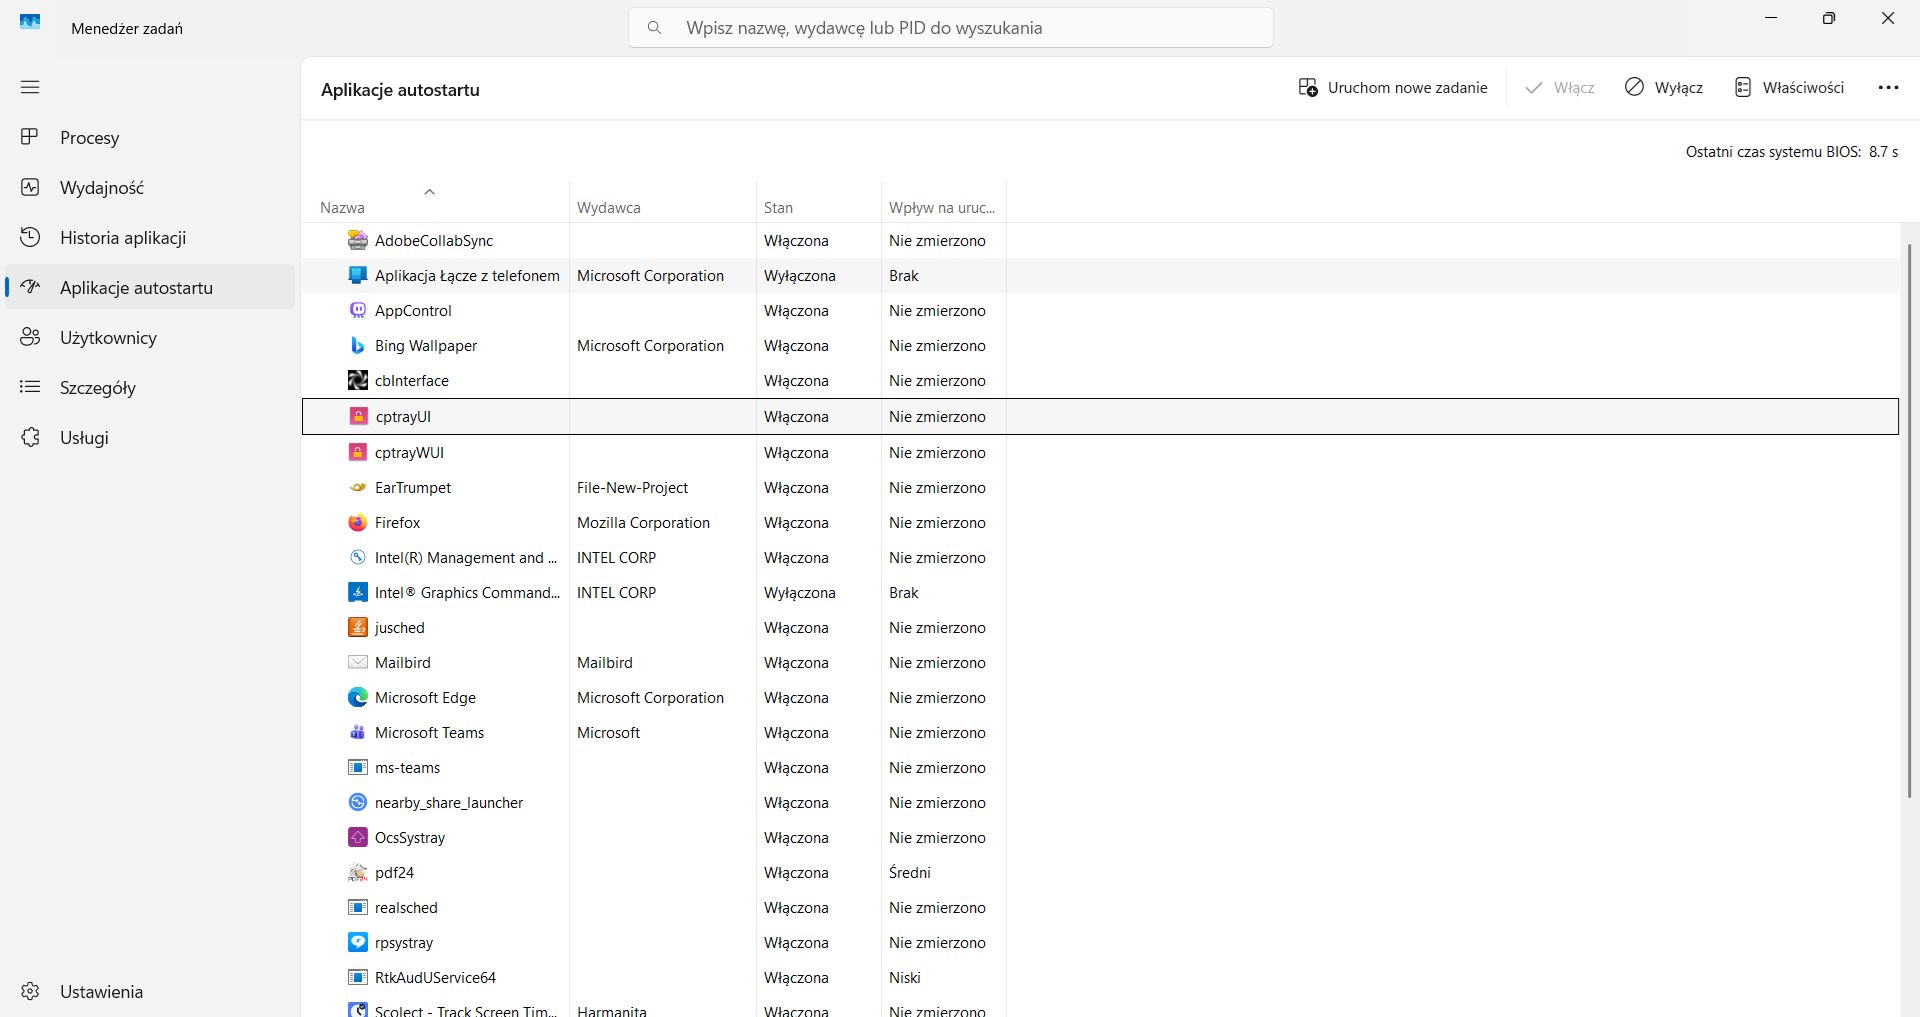Screen dimensions: 1920x1017
Task: Click Brak impact in Aplikacja Łącze z telefonem row
Action: 903,275
